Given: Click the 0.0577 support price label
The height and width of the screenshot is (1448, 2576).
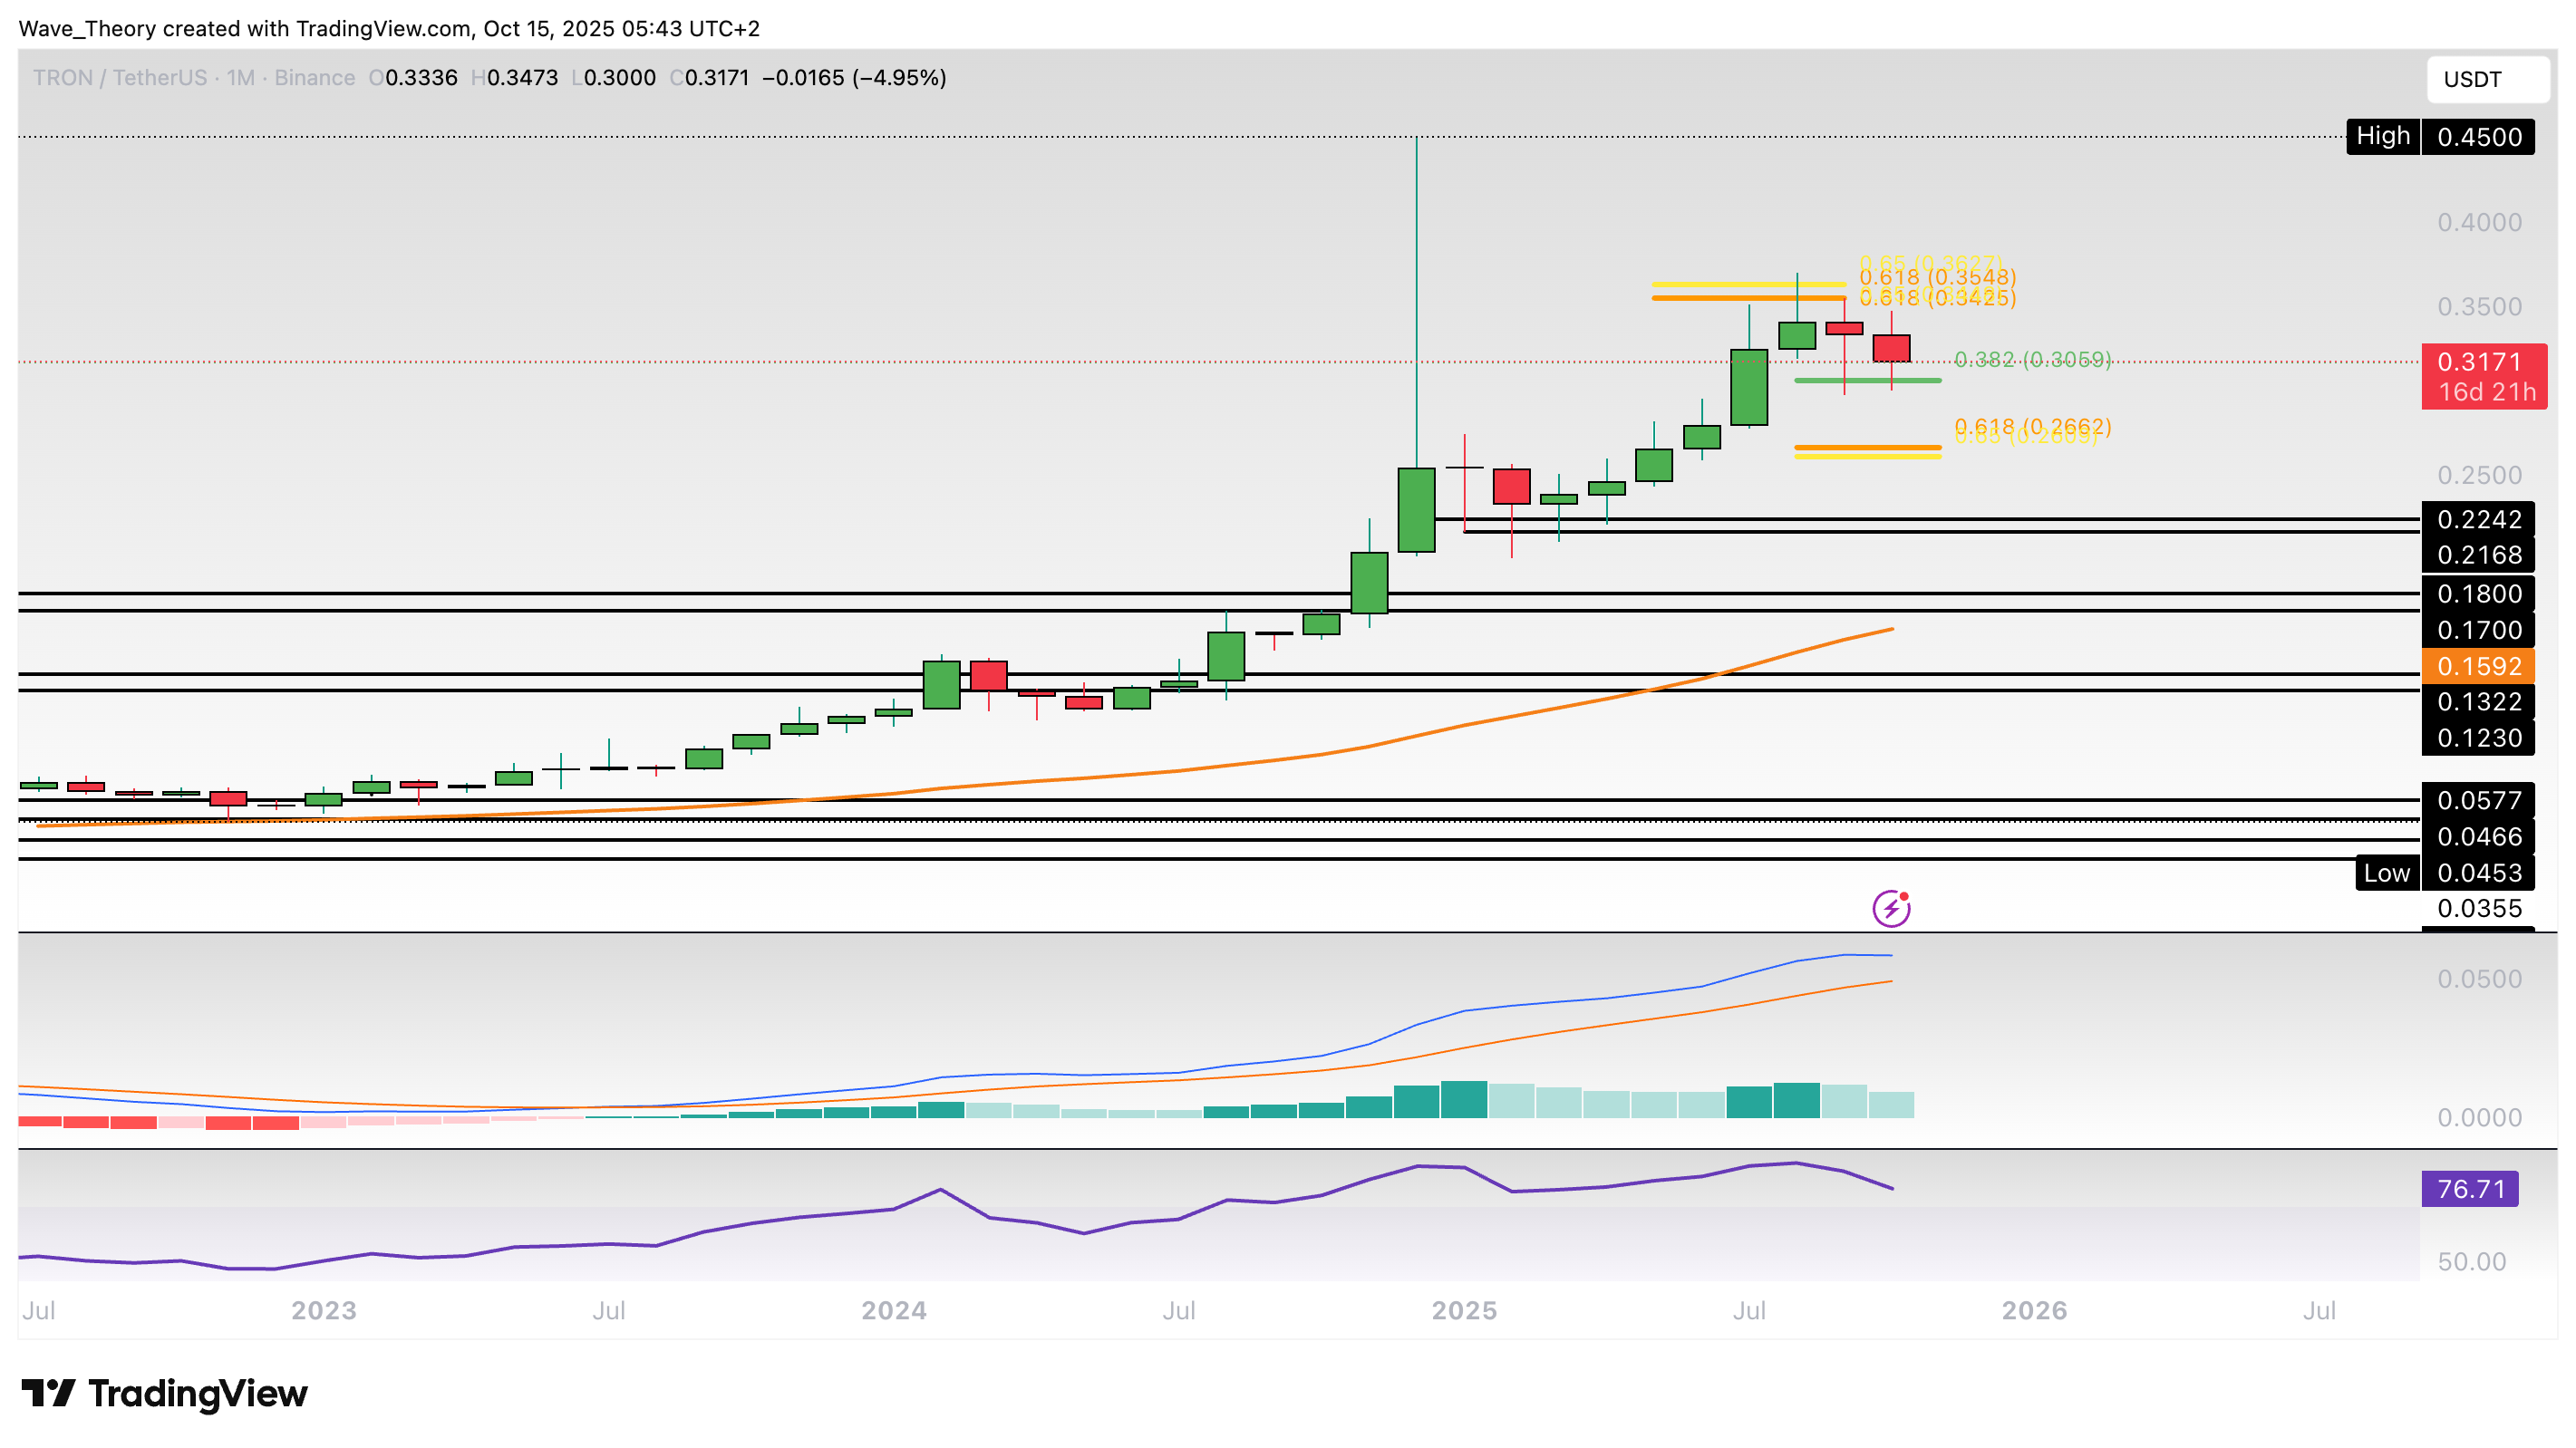Looking at the screenshot, I should [x=2480, y=799].
